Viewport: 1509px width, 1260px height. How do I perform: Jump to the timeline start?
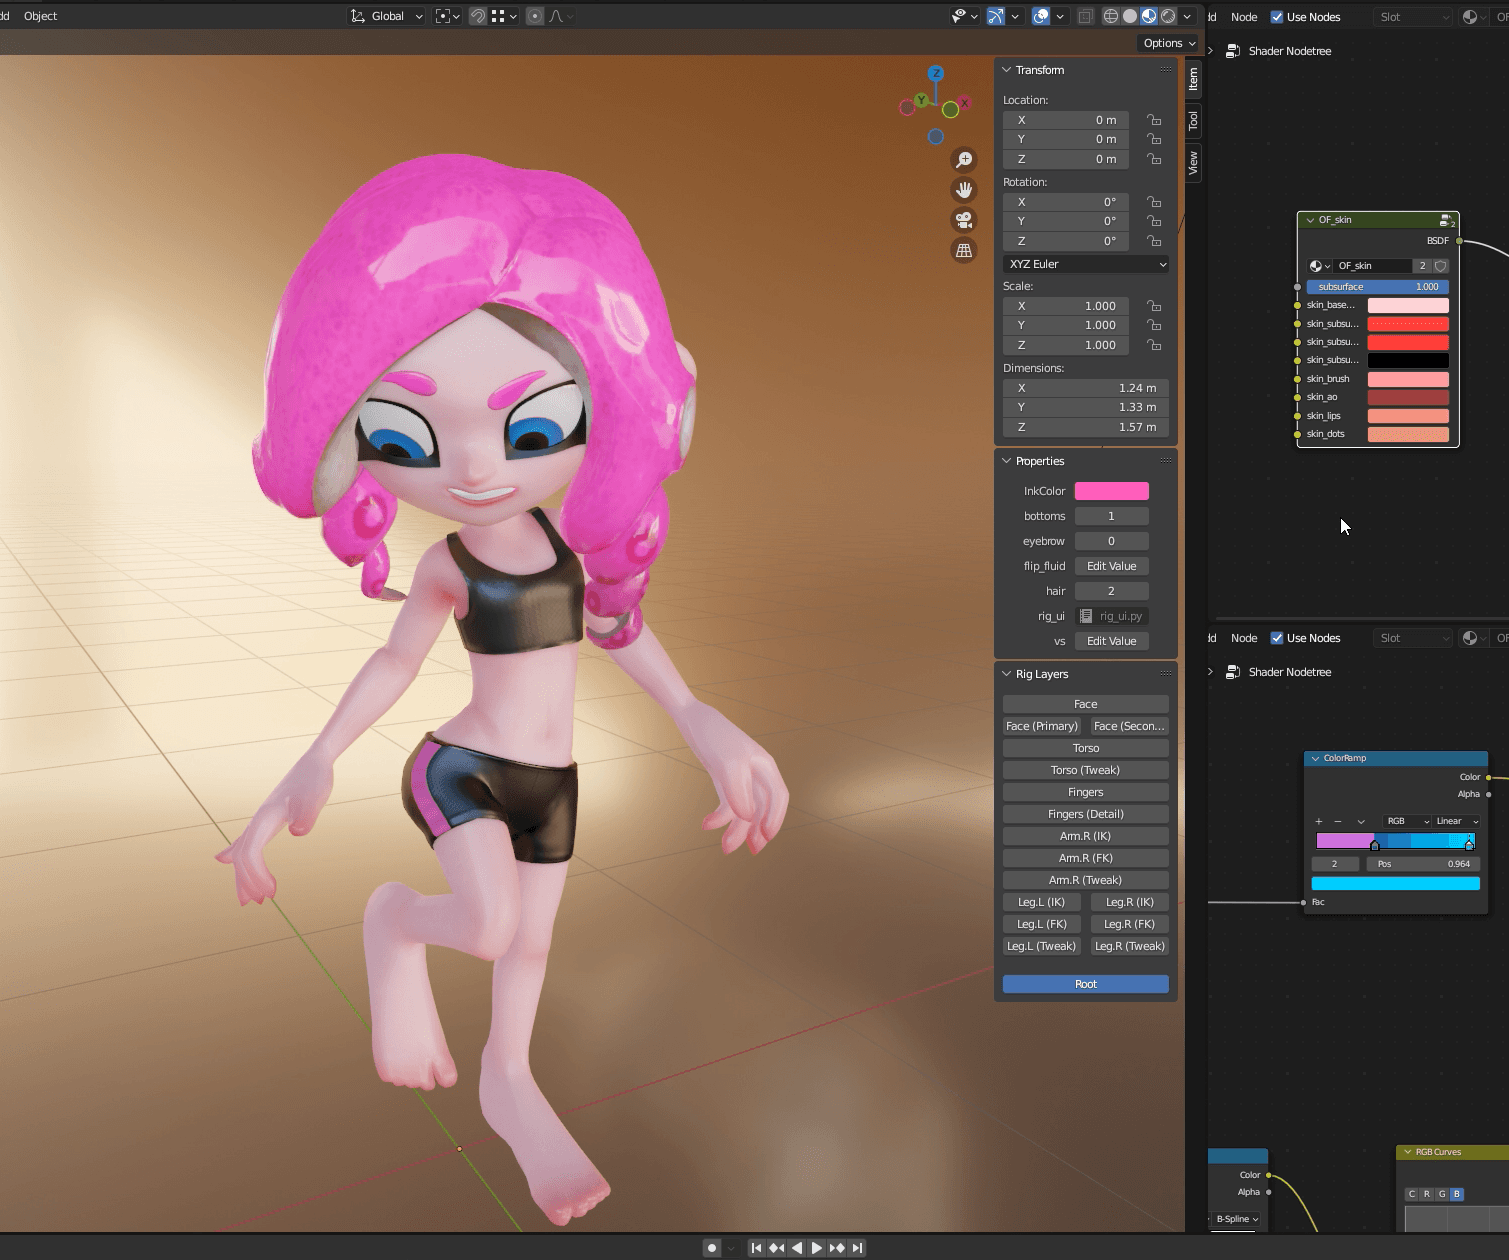point(757,1248)
